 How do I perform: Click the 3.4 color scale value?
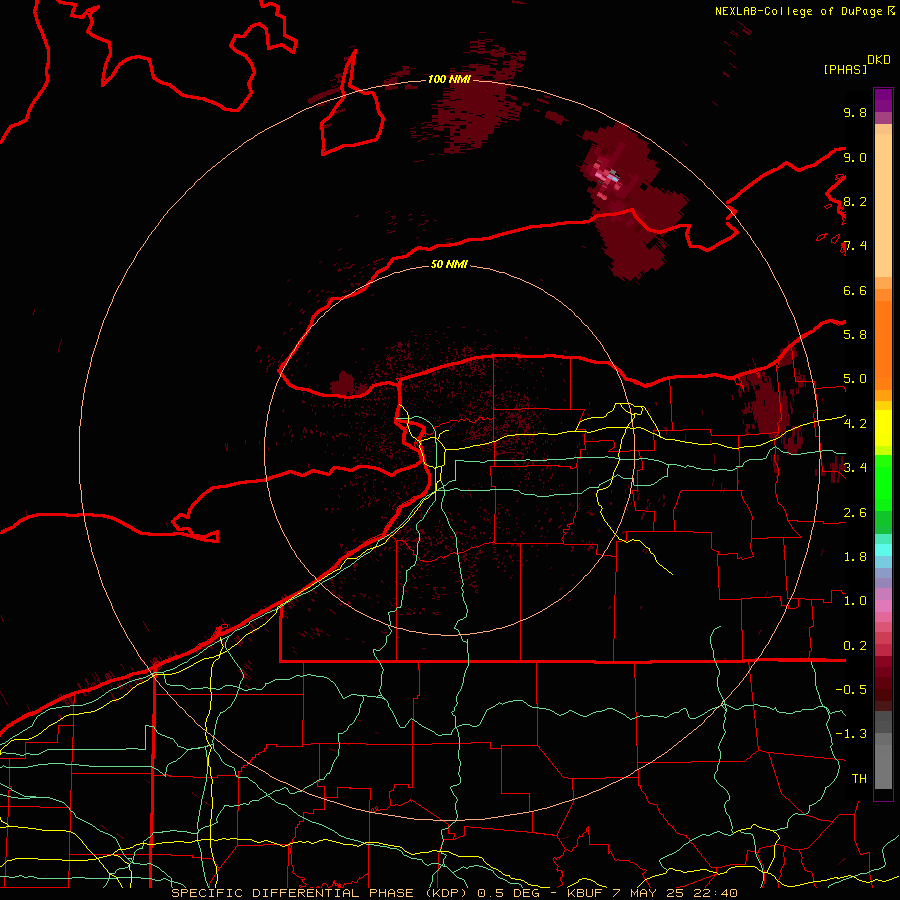(855, 467)
